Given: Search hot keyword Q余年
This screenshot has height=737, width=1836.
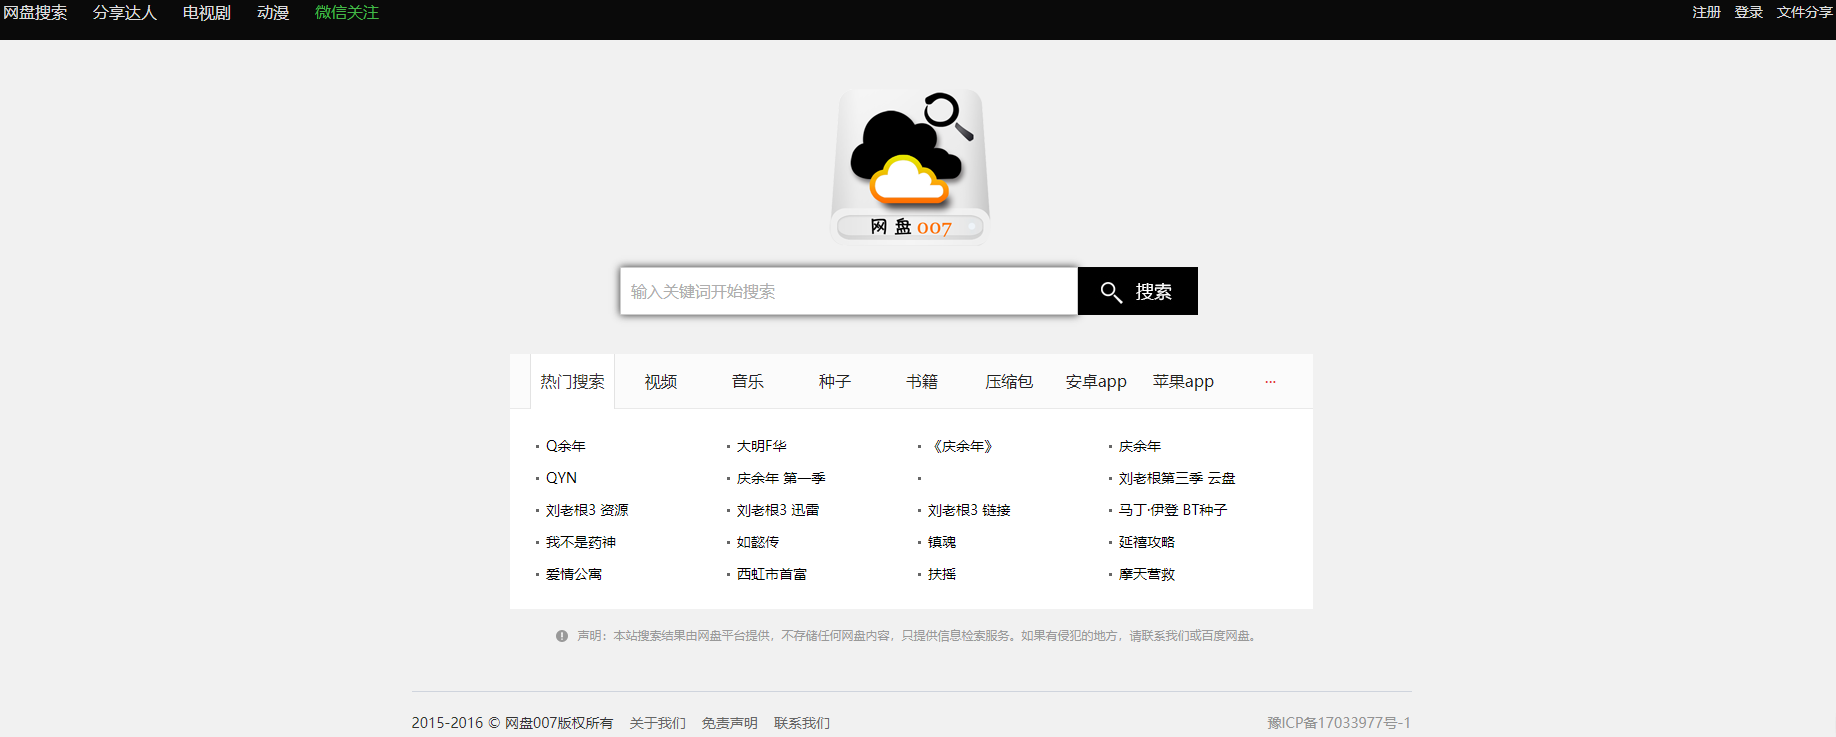Looking at the screenshot, I should [x=566, y=446].
